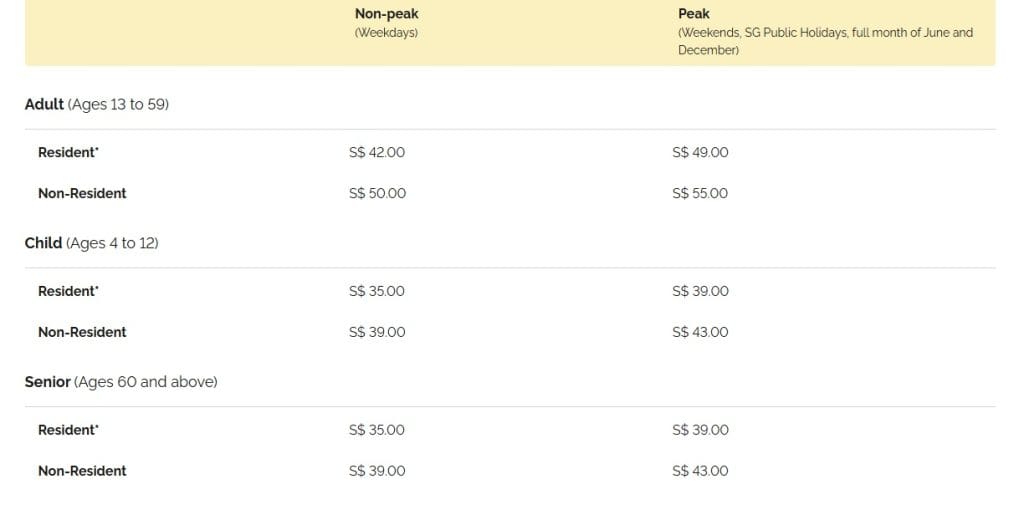Select the Adult (Ages 13 to 59) heading

click(97, 105)
